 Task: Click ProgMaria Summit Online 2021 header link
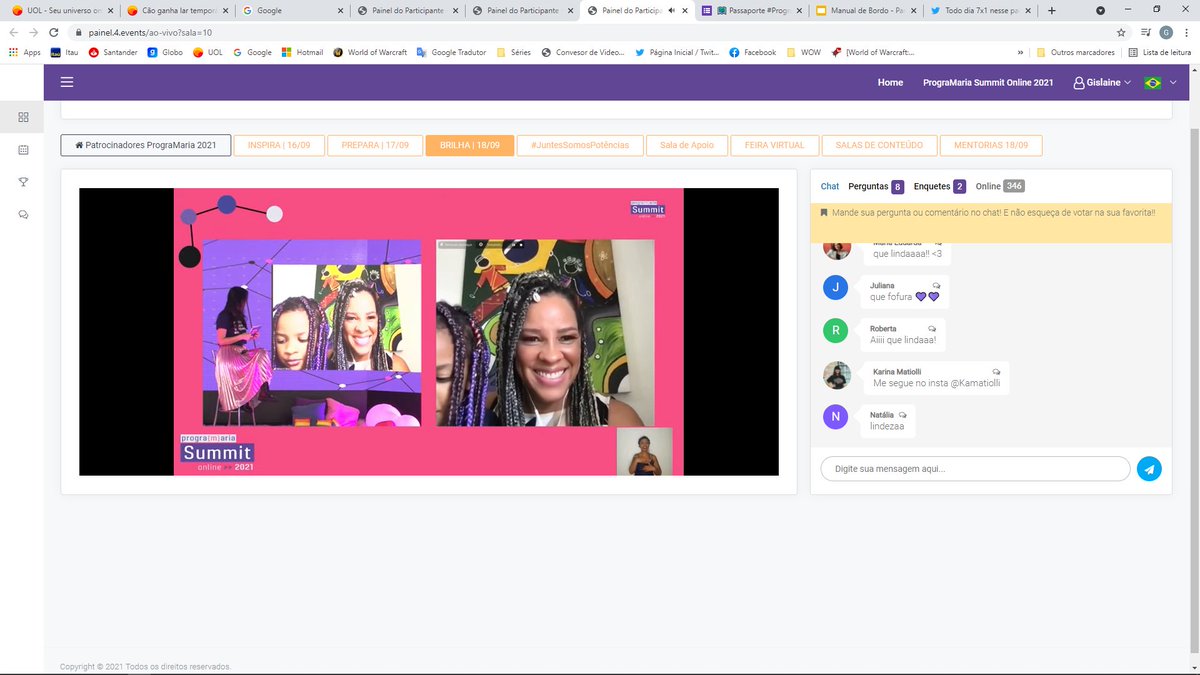point(988,82)
